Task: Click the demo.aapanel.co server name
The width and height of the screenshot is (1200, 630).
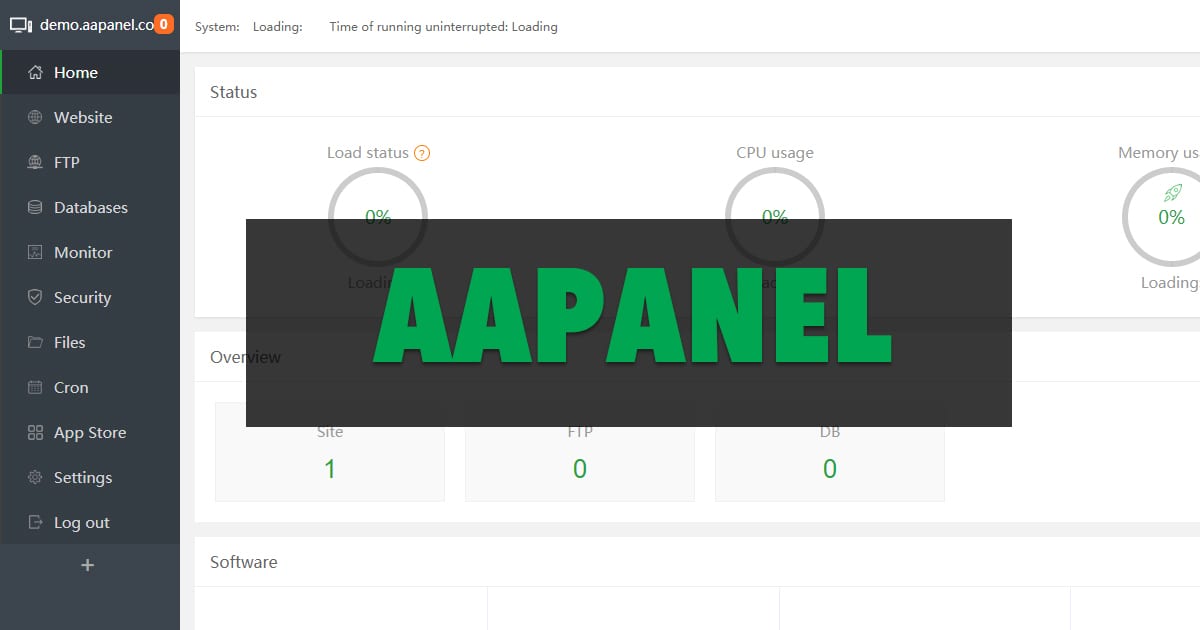Action: coord(97,25)
